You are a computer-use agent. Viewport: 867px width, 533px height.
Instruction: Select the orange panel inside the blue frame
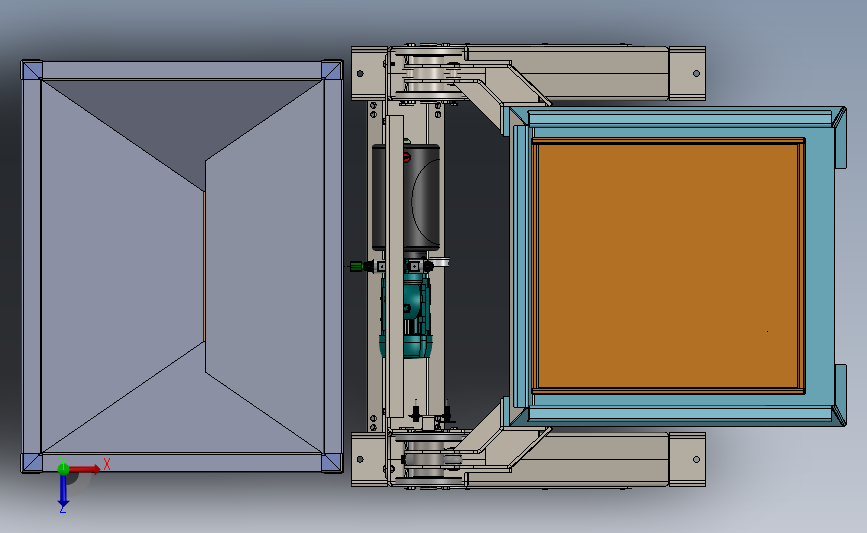tap(668, 266)
